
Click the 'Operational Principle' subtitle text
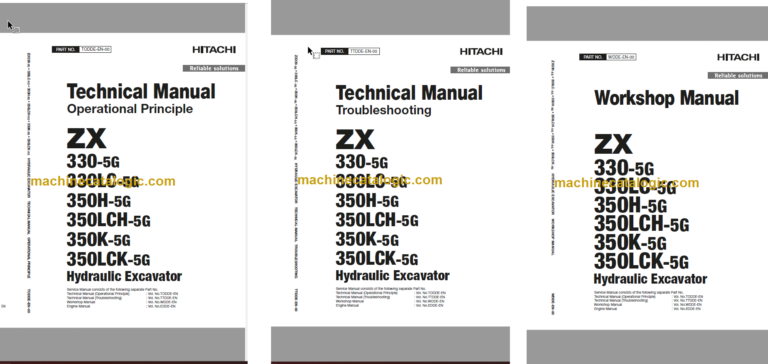pyautogui.click(x=130, y=109)
